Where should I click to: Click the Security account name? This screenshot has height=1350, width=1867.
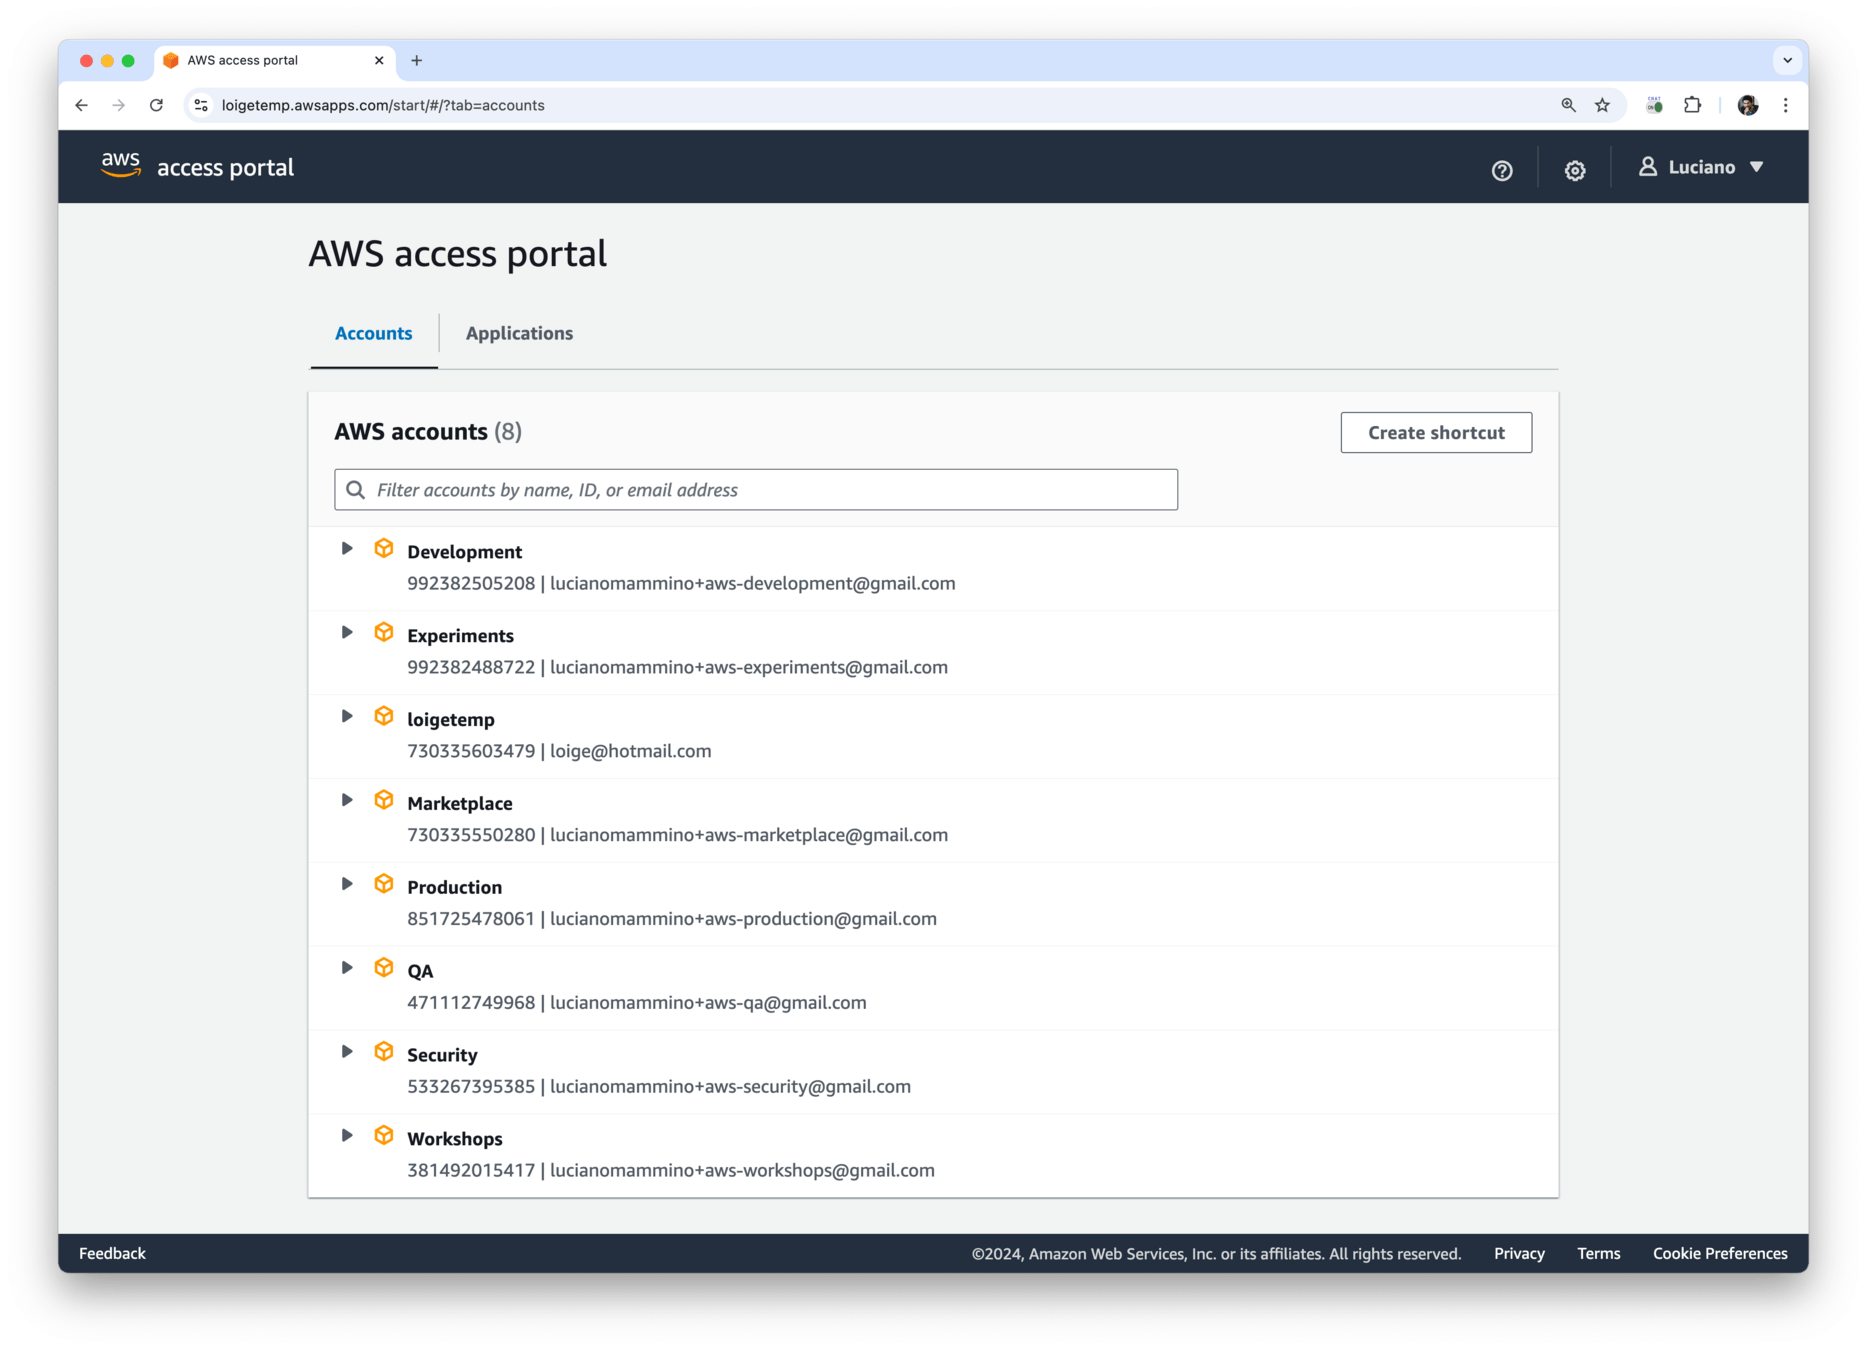[442, 1055]
